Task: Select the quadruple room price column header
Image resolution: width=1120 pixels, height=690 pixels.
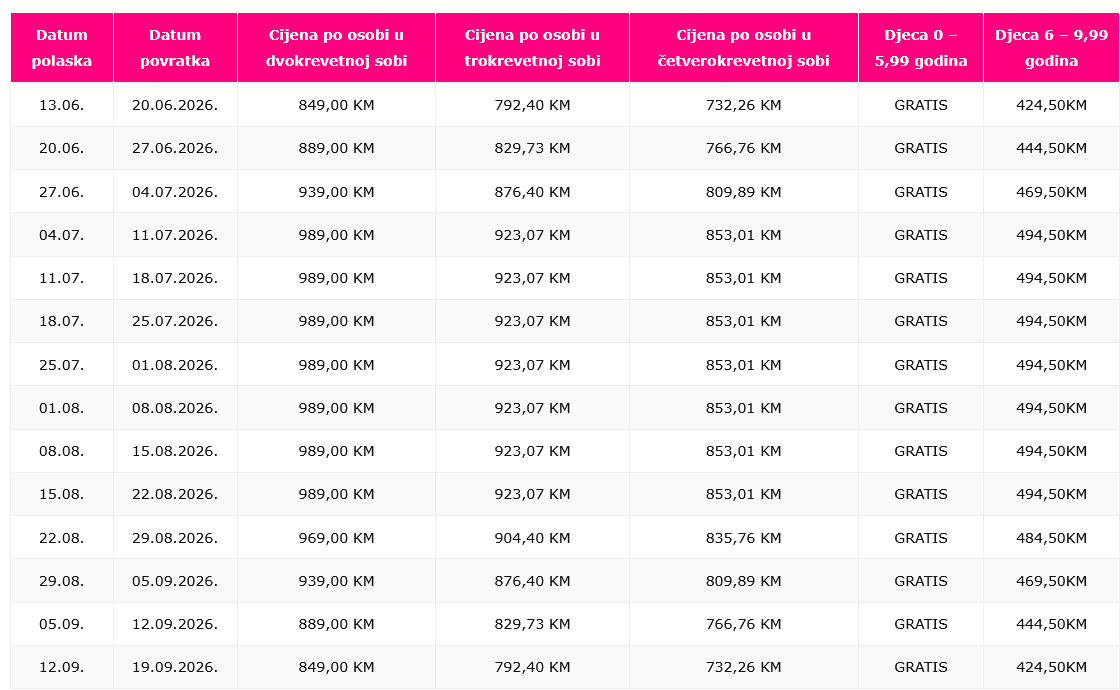Action: 743,48
